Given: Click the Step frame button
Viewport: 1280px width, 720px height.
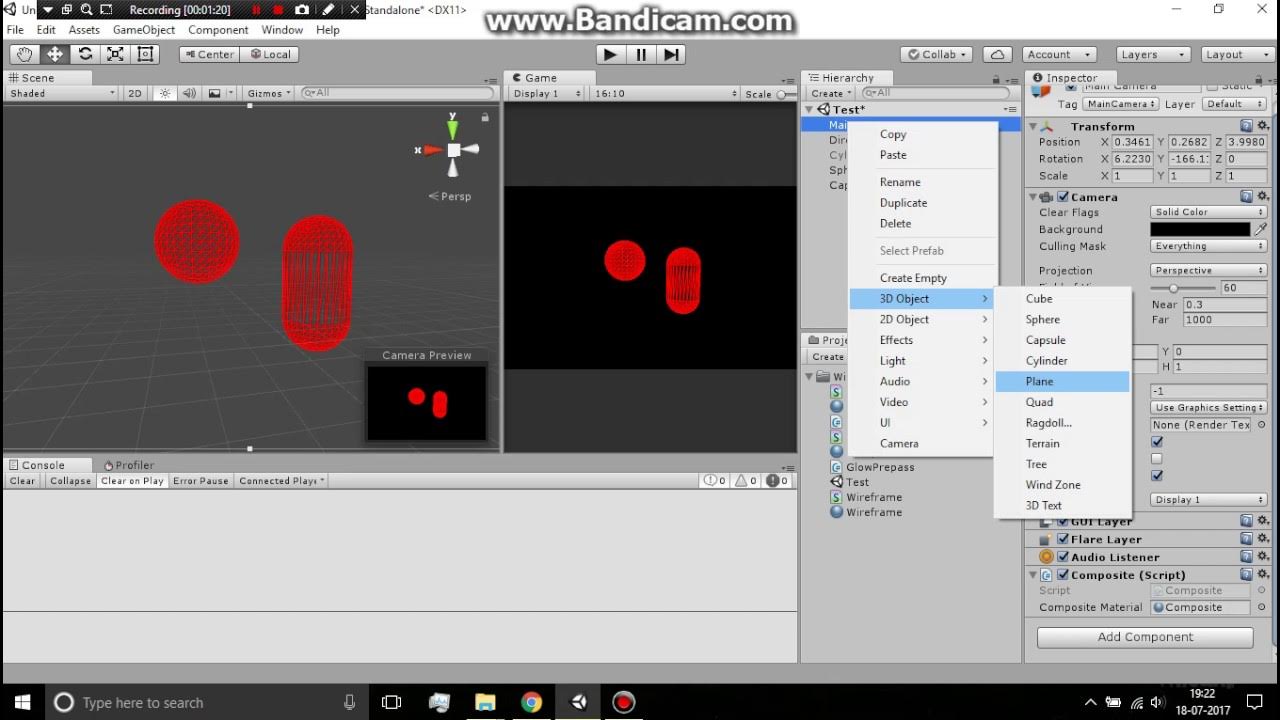Looking at the screenshot, I should click(x=671, y=54).
